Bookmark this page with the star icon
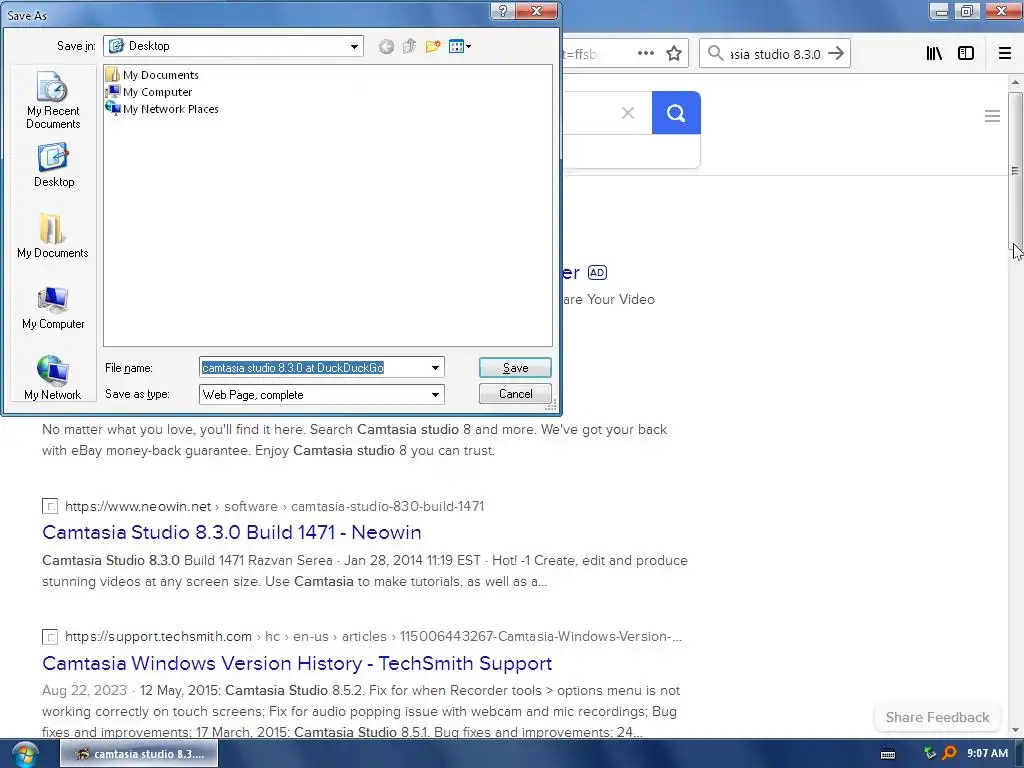The image size is (1024, 768). coord(674,54)
